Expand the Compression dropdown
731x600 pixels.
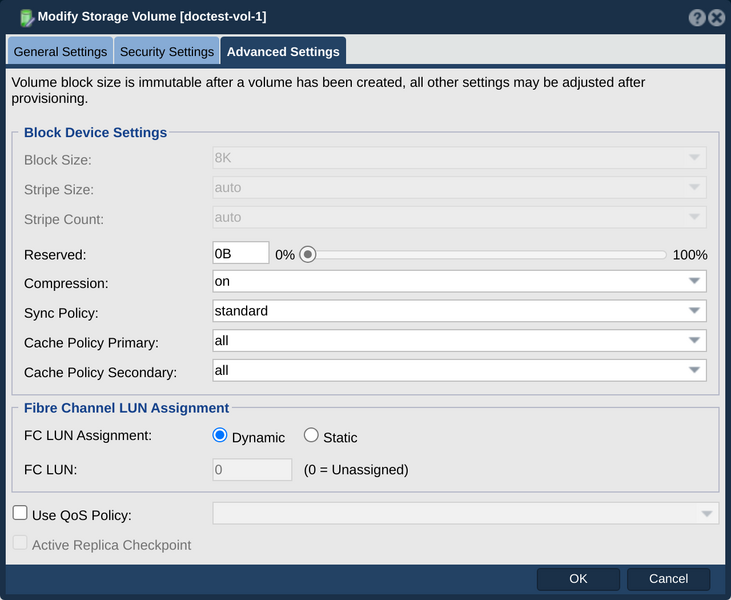459,282
